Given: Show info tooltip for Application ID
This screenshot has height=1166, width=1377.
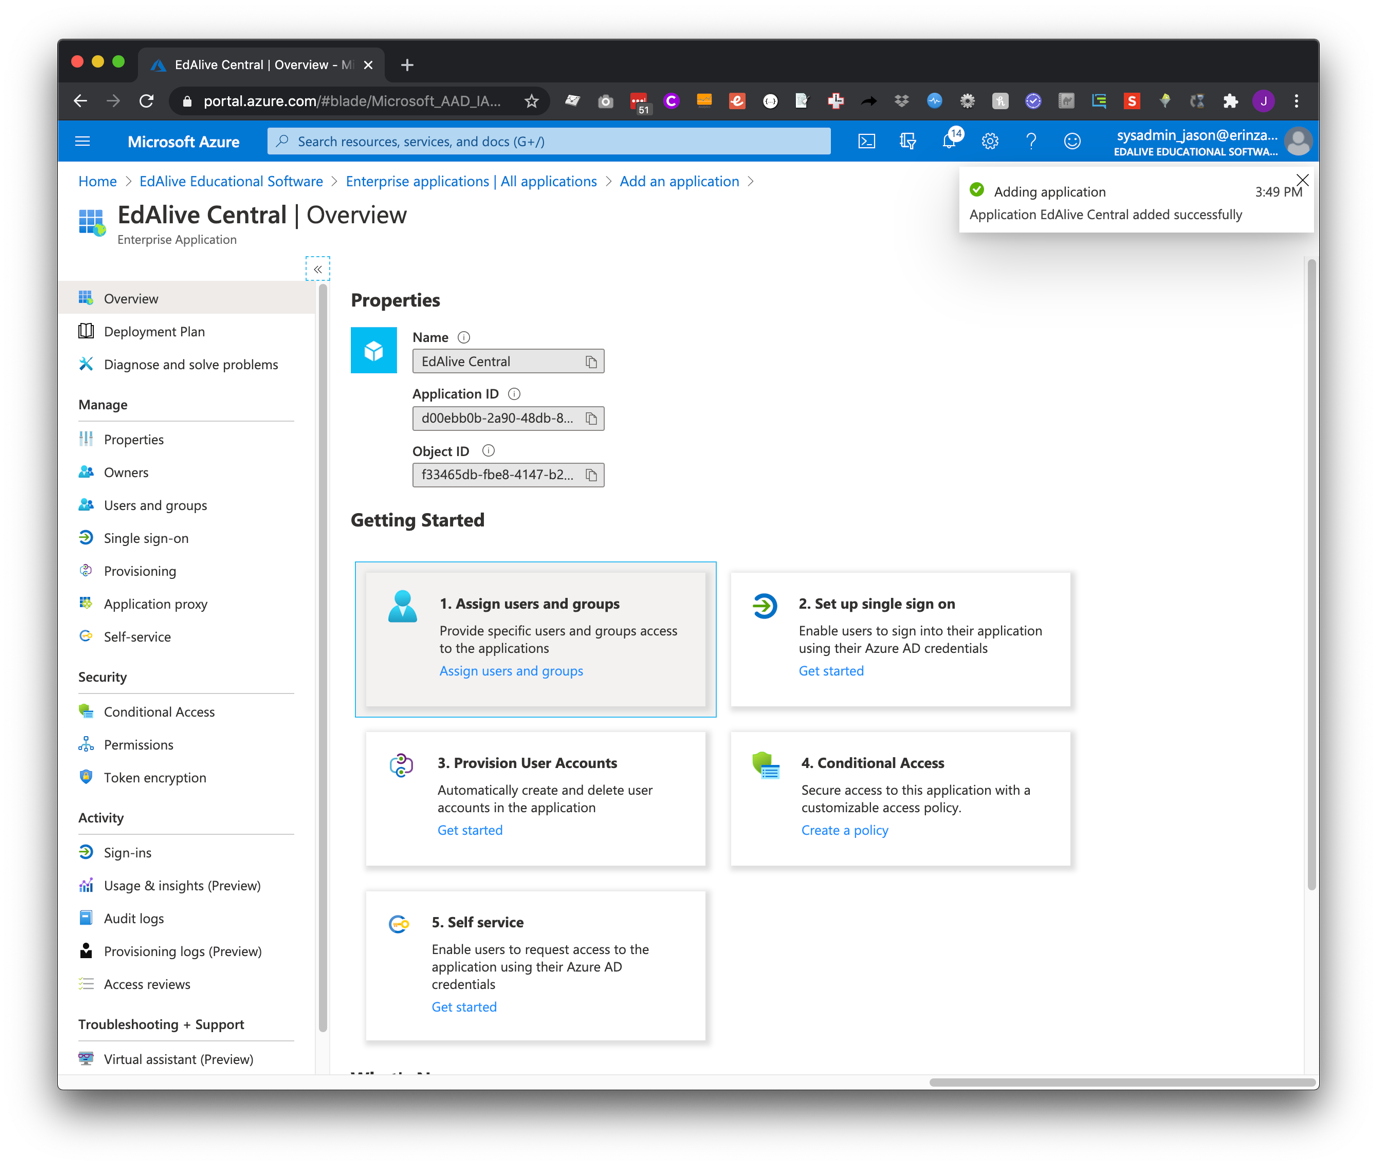Looking at the screenshot, I should (514, 394).
